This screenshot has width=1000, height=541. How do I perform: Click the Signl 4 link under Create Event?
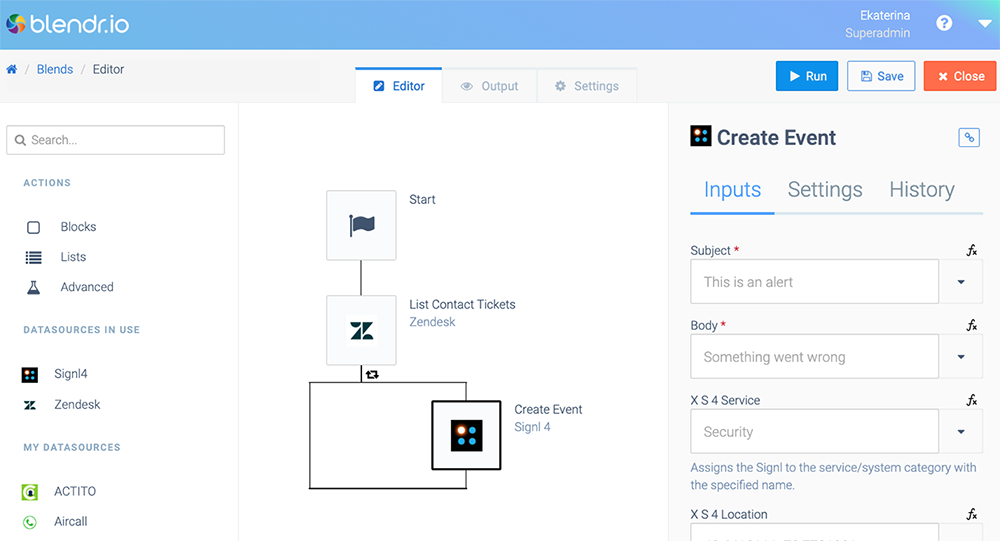tap(533, 427)
